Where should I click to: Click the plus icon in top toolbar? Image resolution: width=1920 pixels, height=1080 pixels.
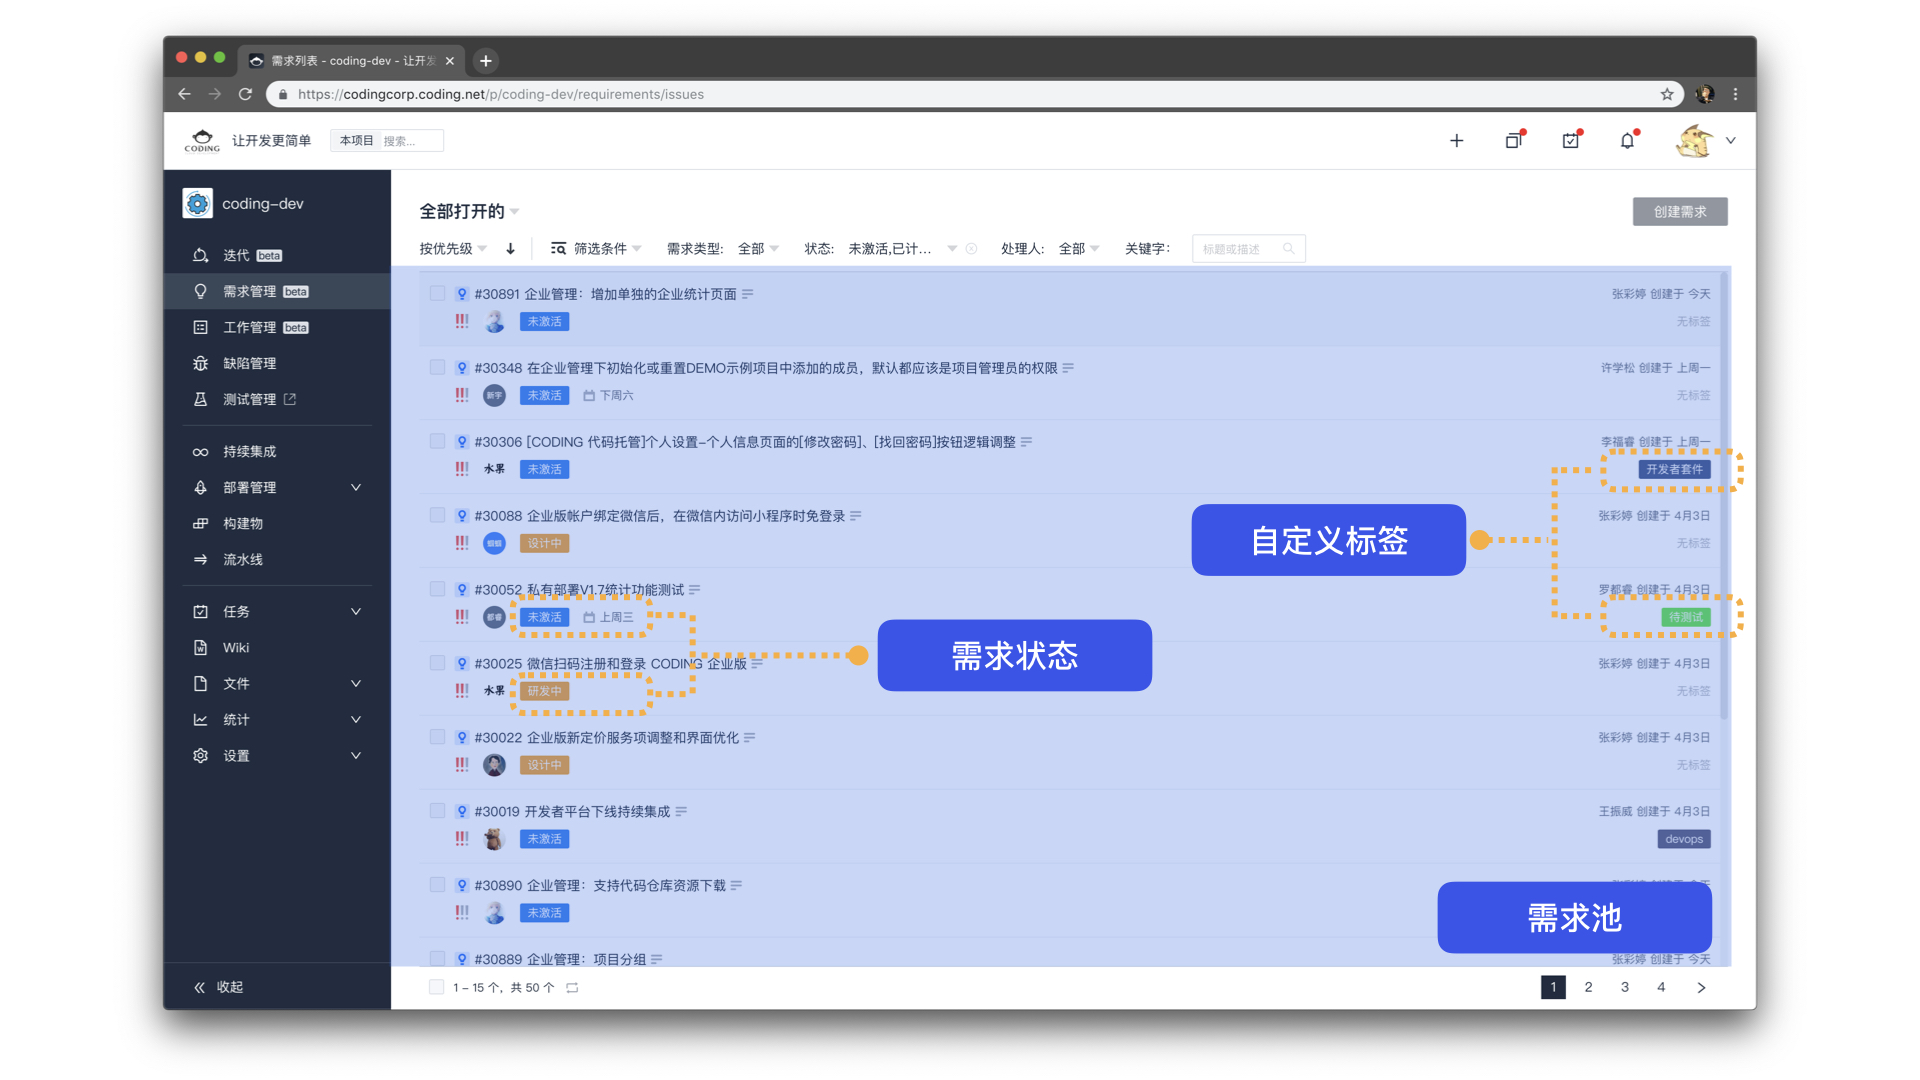tap(1456, 140)
